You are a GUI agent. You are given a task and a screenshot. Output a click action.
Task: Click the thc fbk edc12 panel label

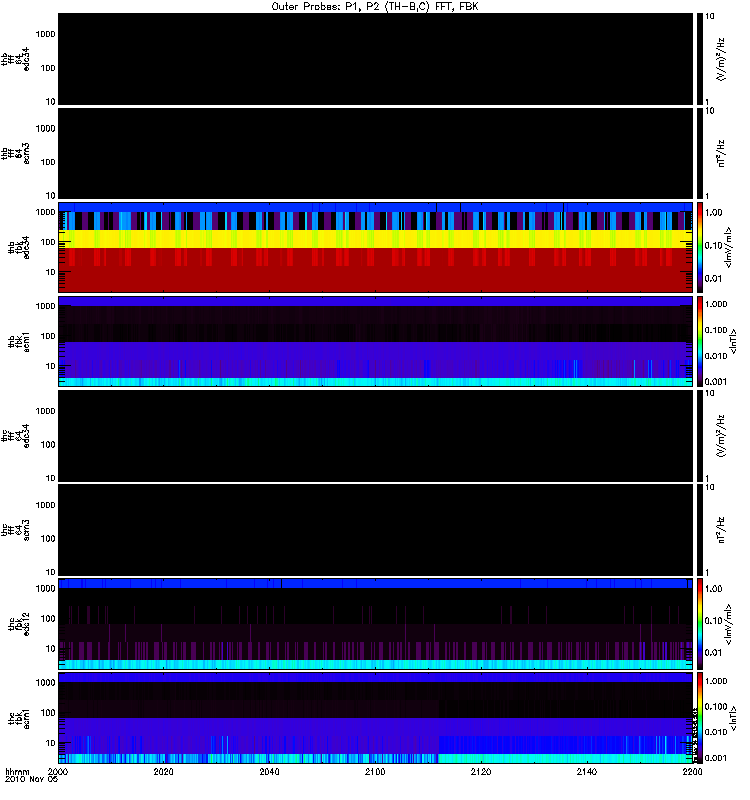coord(19,624)
